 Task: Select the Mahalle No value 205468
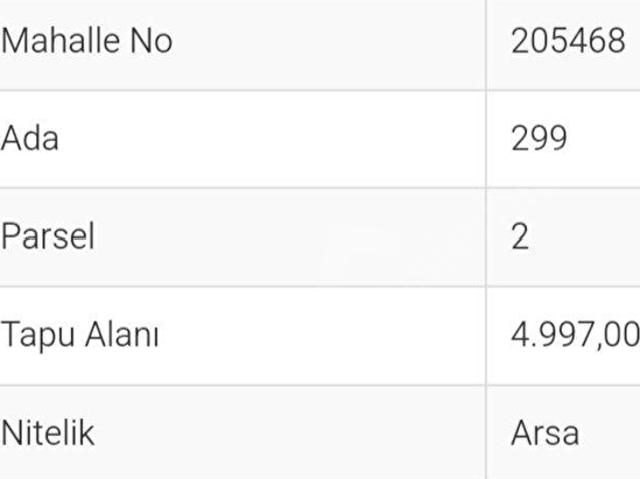pyautogui.click(x=567, y=41)
